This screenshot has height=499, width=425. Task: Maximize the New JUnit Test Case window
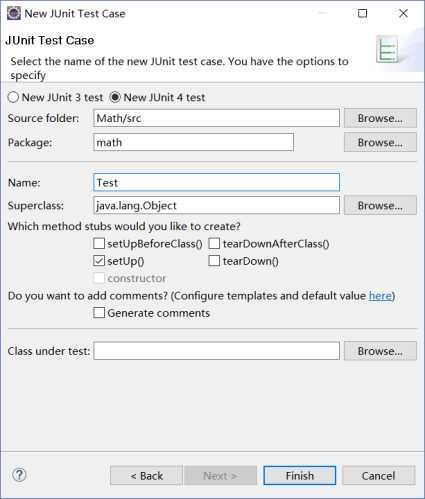click(x=362, y=13)
